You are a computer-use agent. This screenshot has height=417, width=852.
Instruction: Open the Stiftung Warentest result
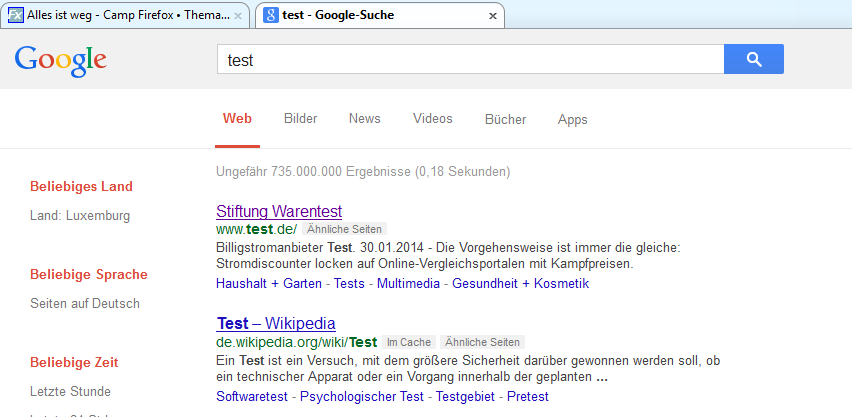pos(279,211)
